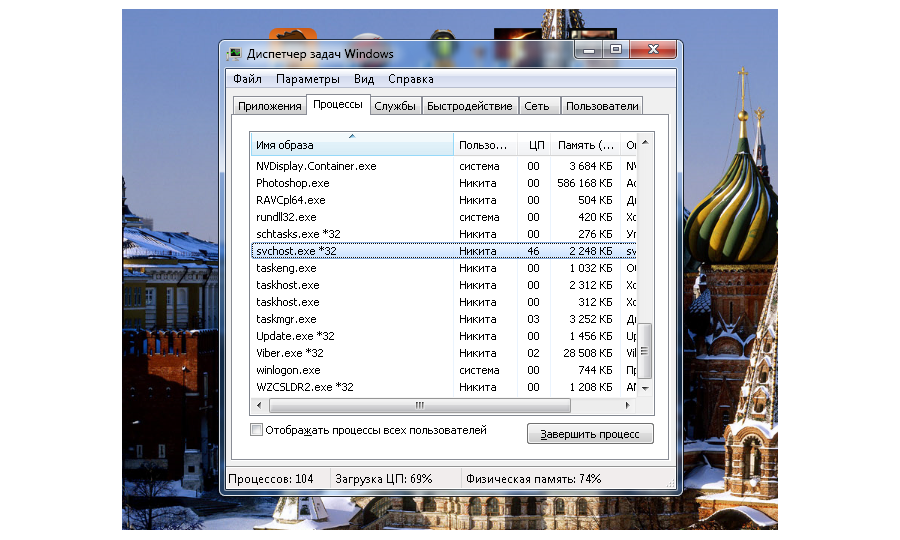
Task: Enable Отображать процессы всех пользователей checkbox
Action: [257, 430]
